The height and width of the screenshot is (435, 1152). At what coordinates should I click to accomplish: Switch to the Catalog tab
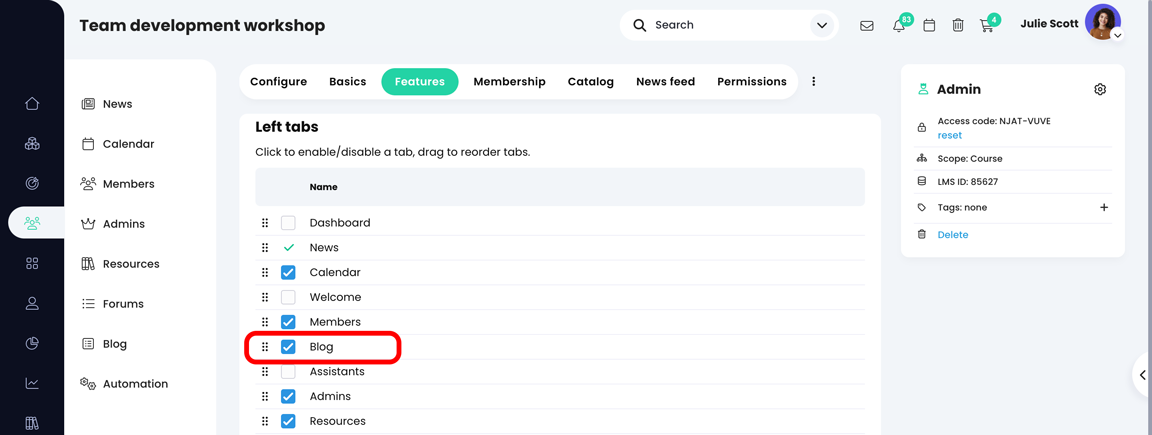point(591,82)
